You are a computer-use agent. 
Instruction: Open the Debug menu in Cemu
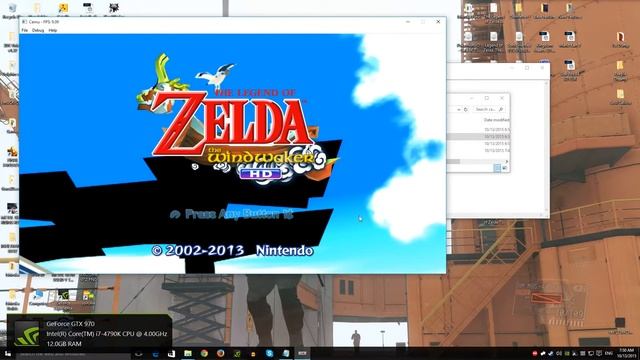(x=38, y=30)
